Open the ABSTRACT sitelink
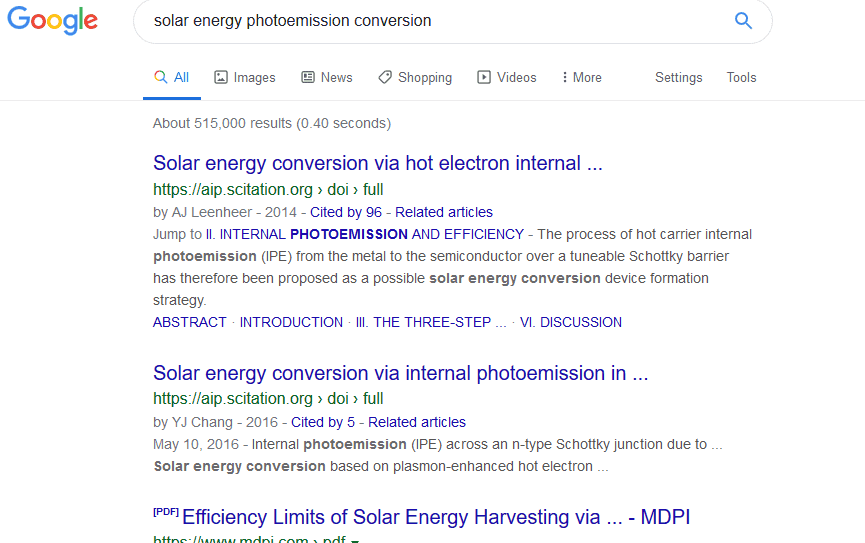 (x=190, y=322)
